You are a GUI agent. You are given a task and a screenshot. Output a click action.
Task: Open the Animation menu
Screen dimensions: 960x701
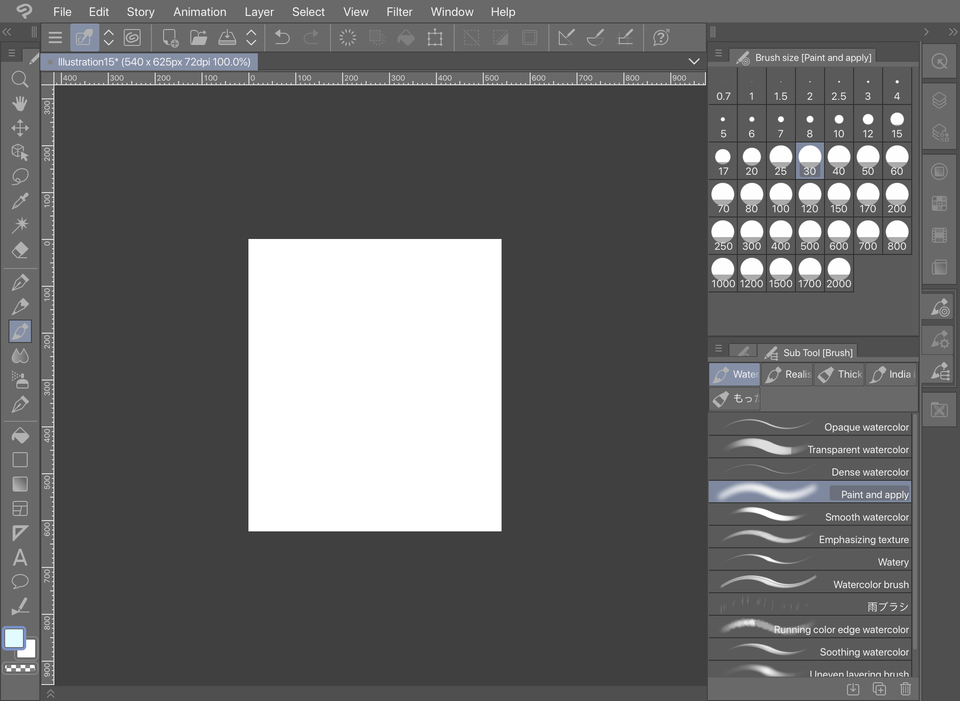click(200, 12)
